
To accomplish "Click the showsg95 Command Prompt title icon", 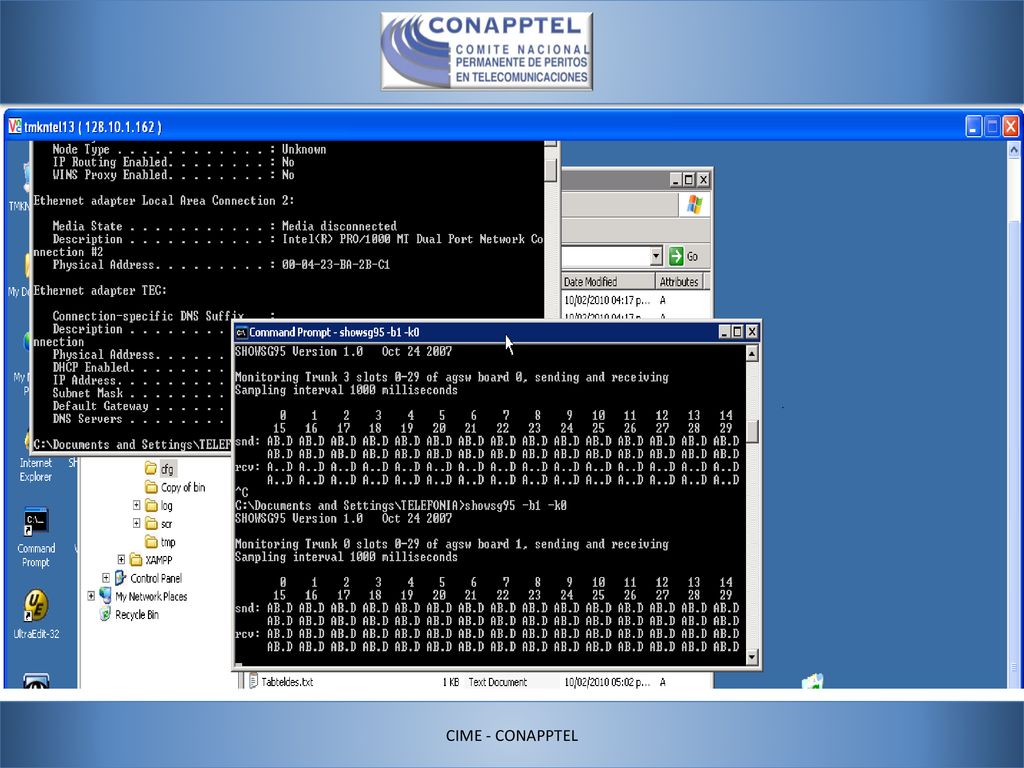I will pyautogui.click(x=241, y=332).
